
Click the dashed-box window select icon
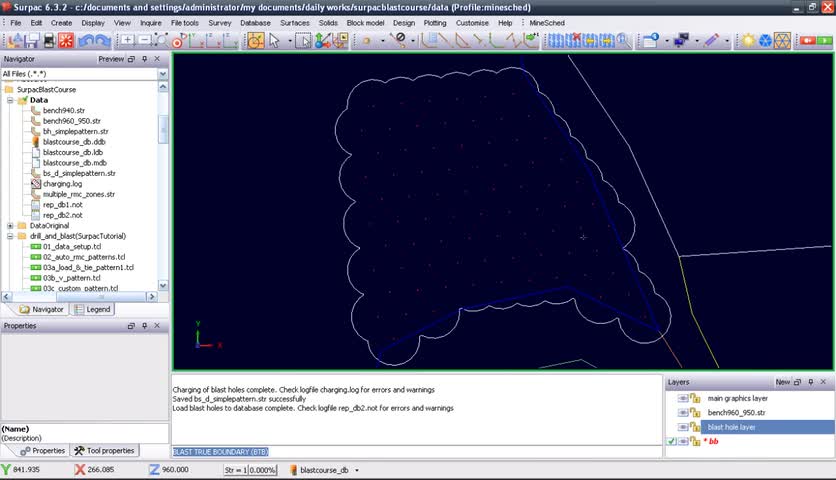pos(303,41)
